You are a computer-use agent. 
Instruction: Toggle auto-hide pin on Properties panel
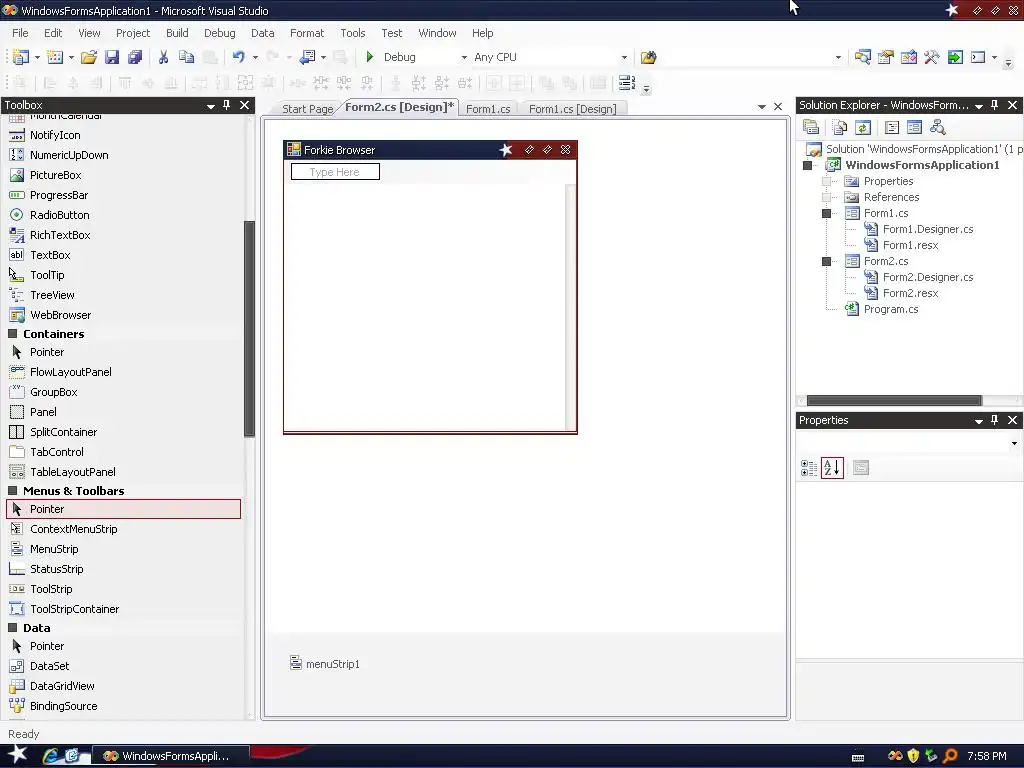995,420
